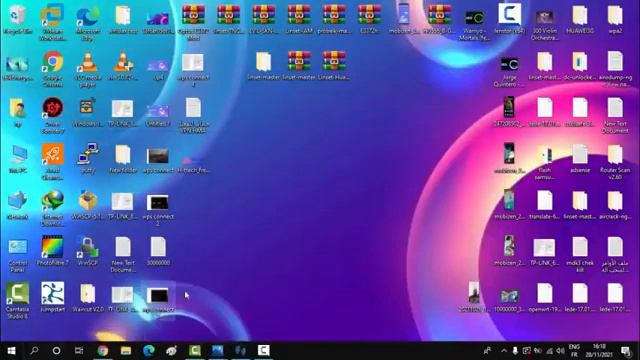Launch PhotoFiltre 7 shortcut
The image size is (640, 360).
coord(53,252)
